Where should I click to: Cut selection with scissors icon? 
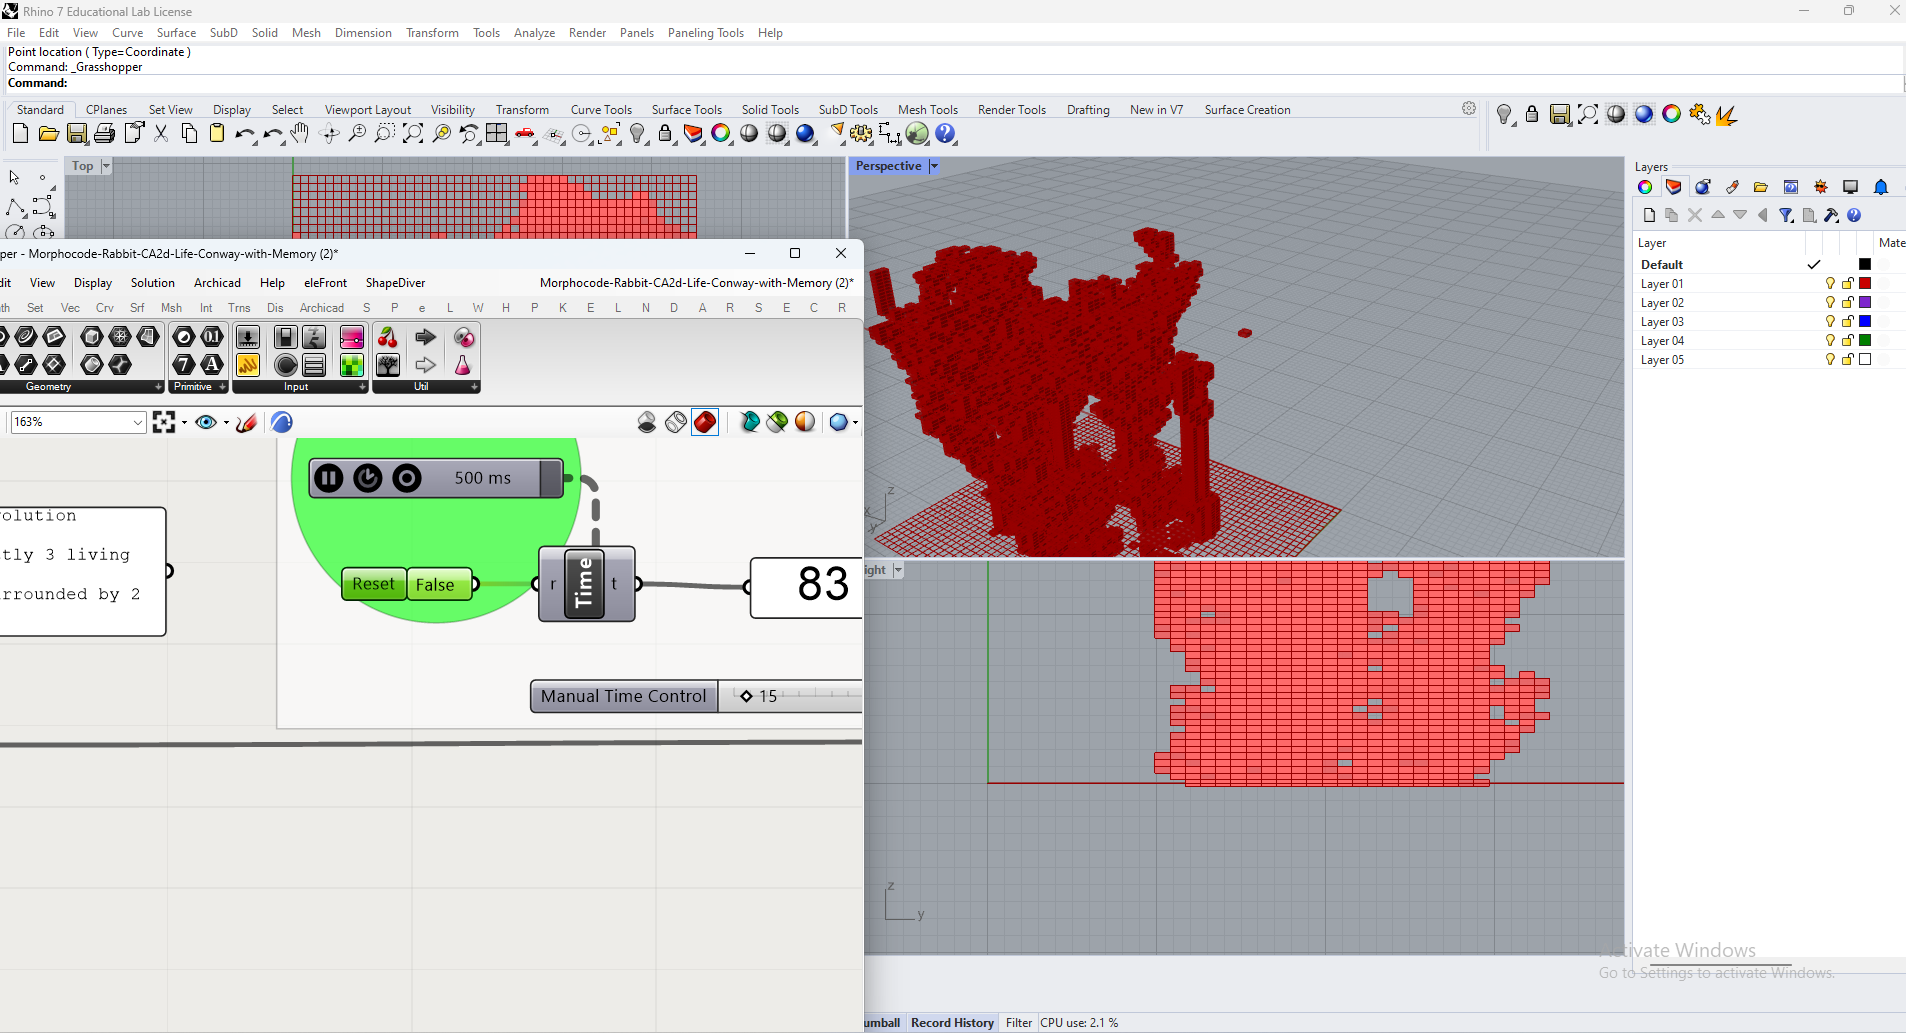coord(161,133)
